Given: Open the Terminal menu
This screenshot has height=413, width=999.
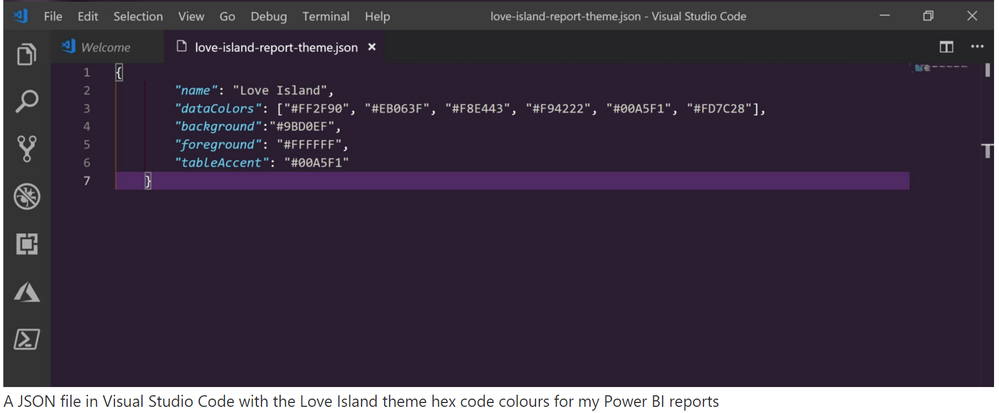Looking at the screenshot, I should click(326, 17).
